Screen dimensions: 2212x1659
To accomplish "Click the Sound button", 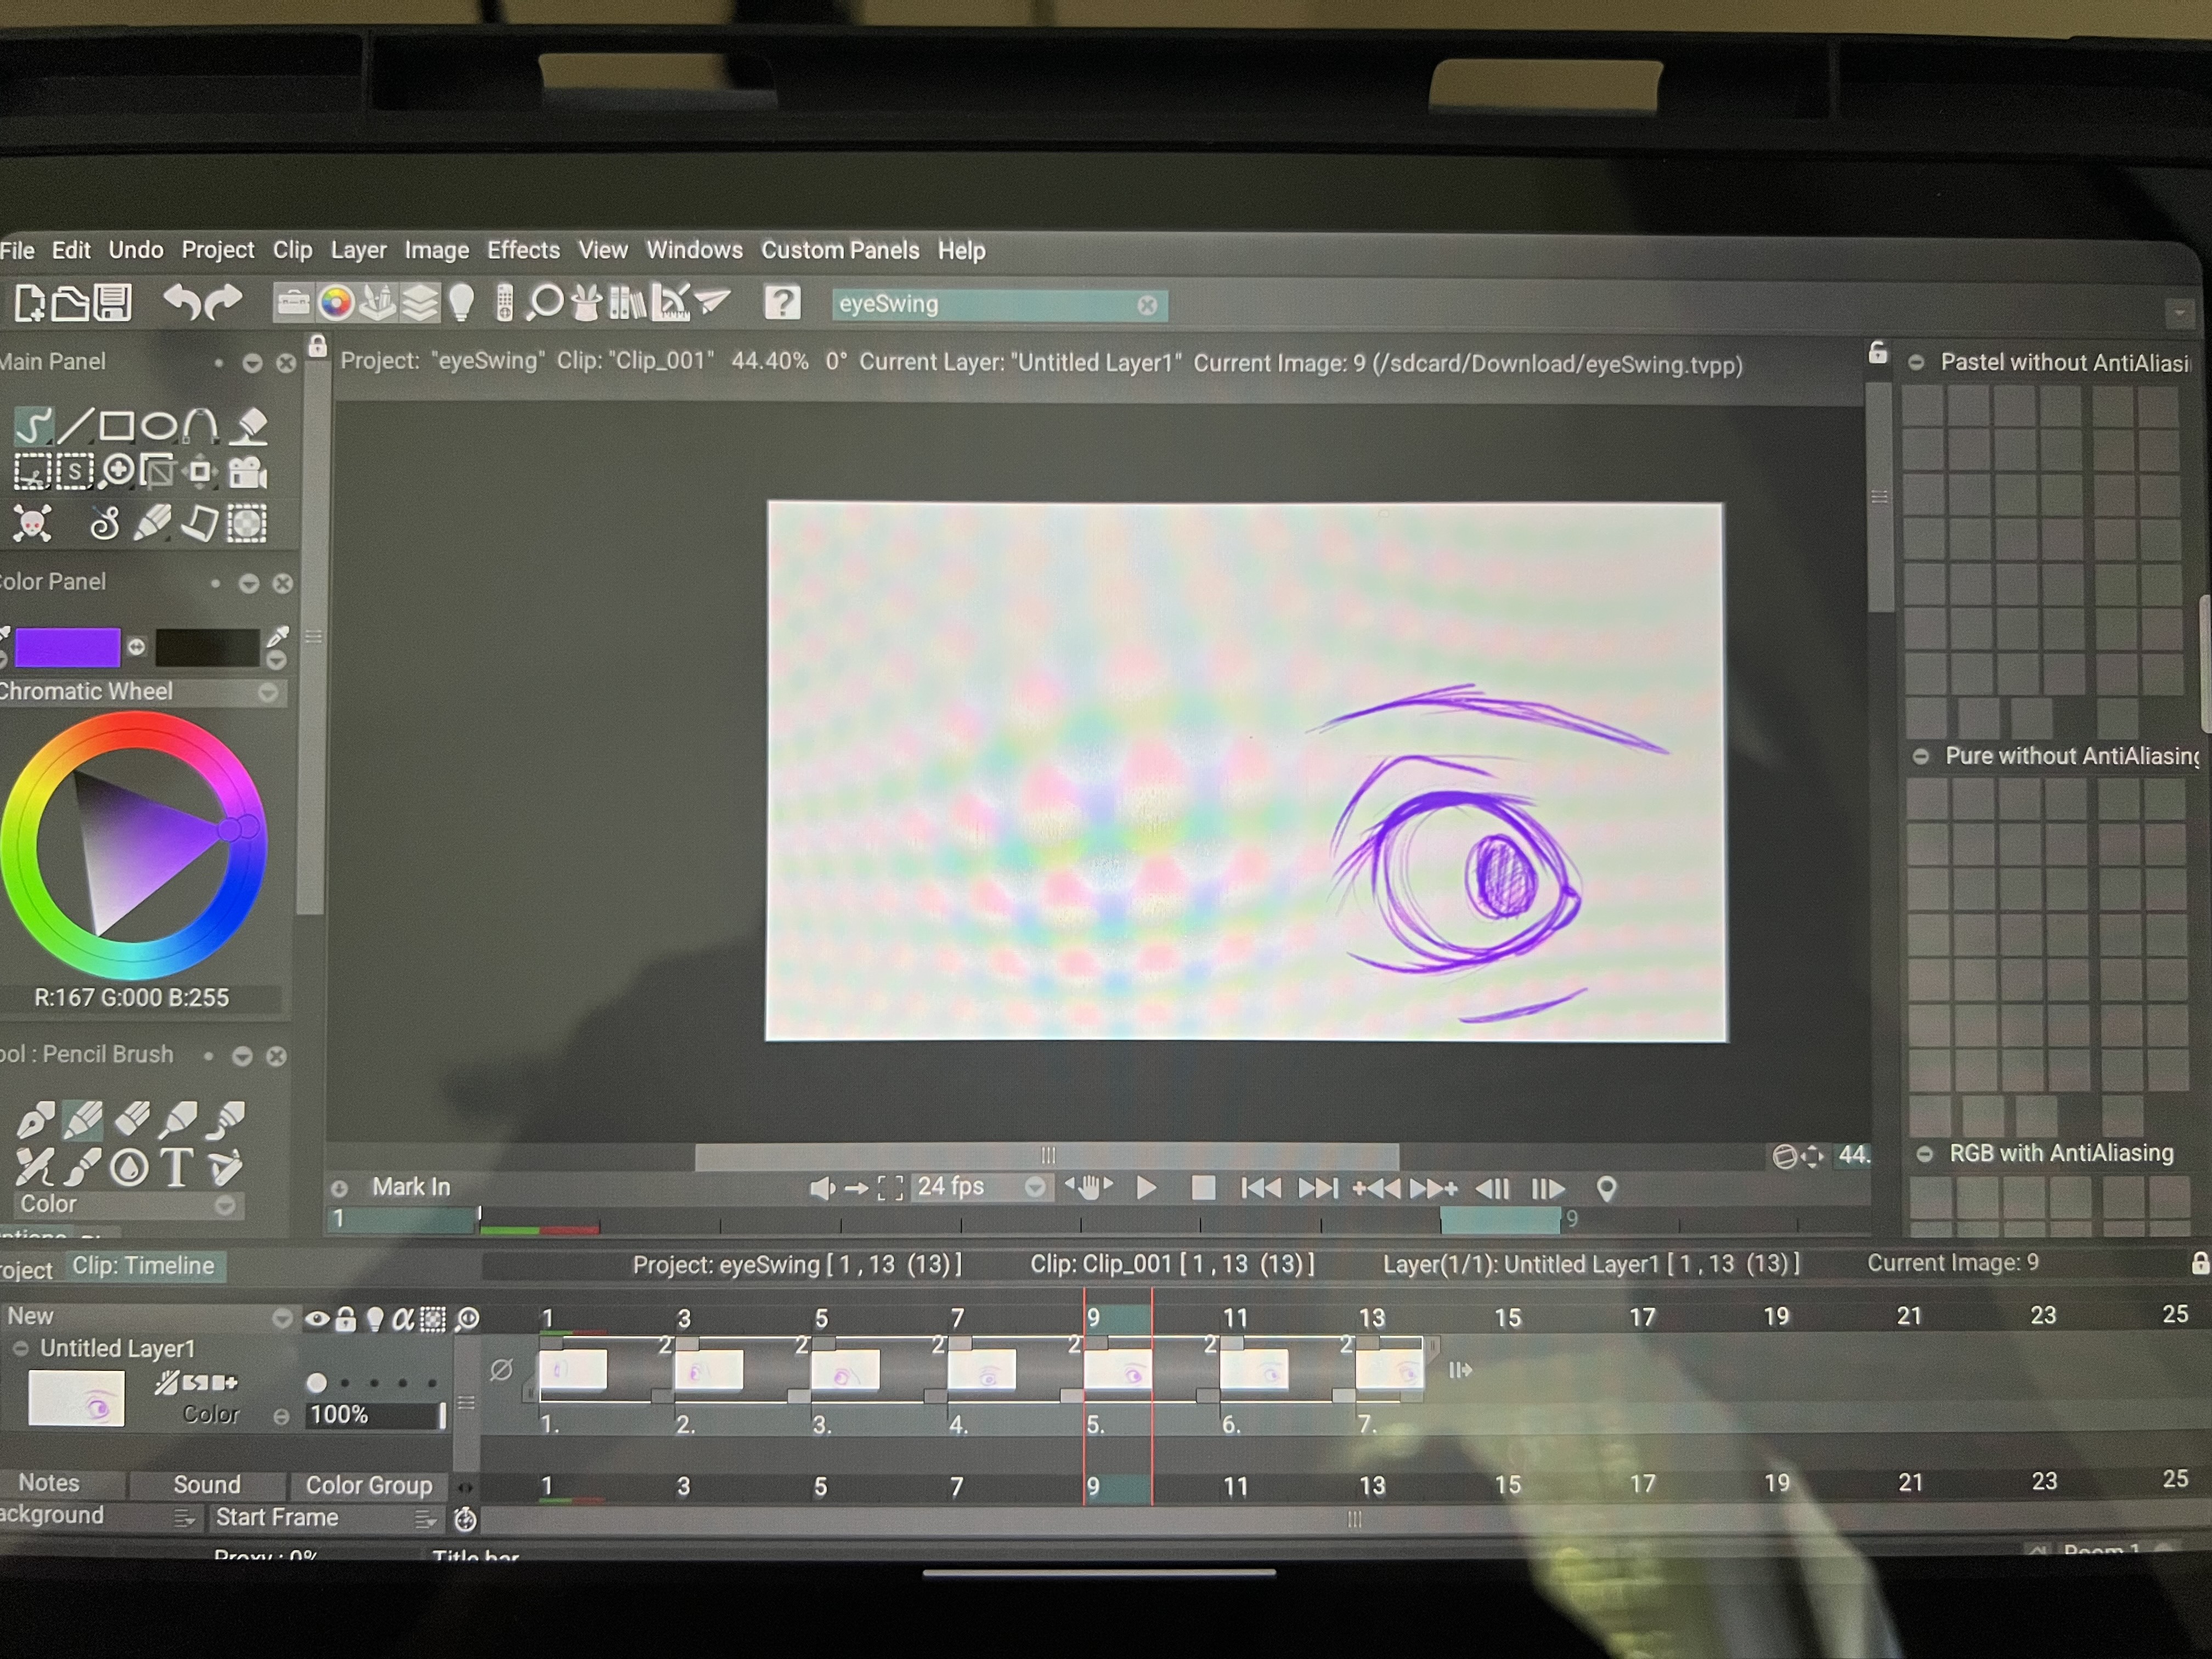I will 207,1485.
